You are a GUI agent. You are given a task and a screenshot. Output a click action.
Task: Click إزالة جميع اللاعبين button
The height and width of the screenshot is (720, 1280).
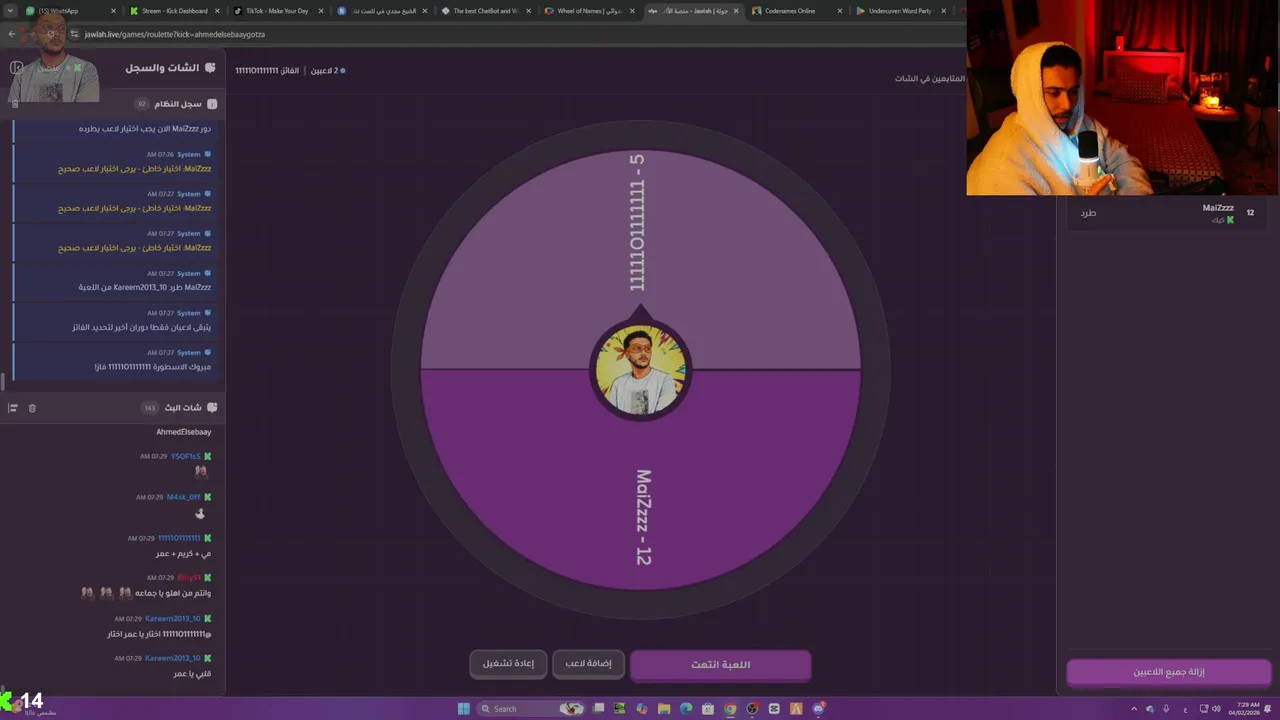point(1168,672)
